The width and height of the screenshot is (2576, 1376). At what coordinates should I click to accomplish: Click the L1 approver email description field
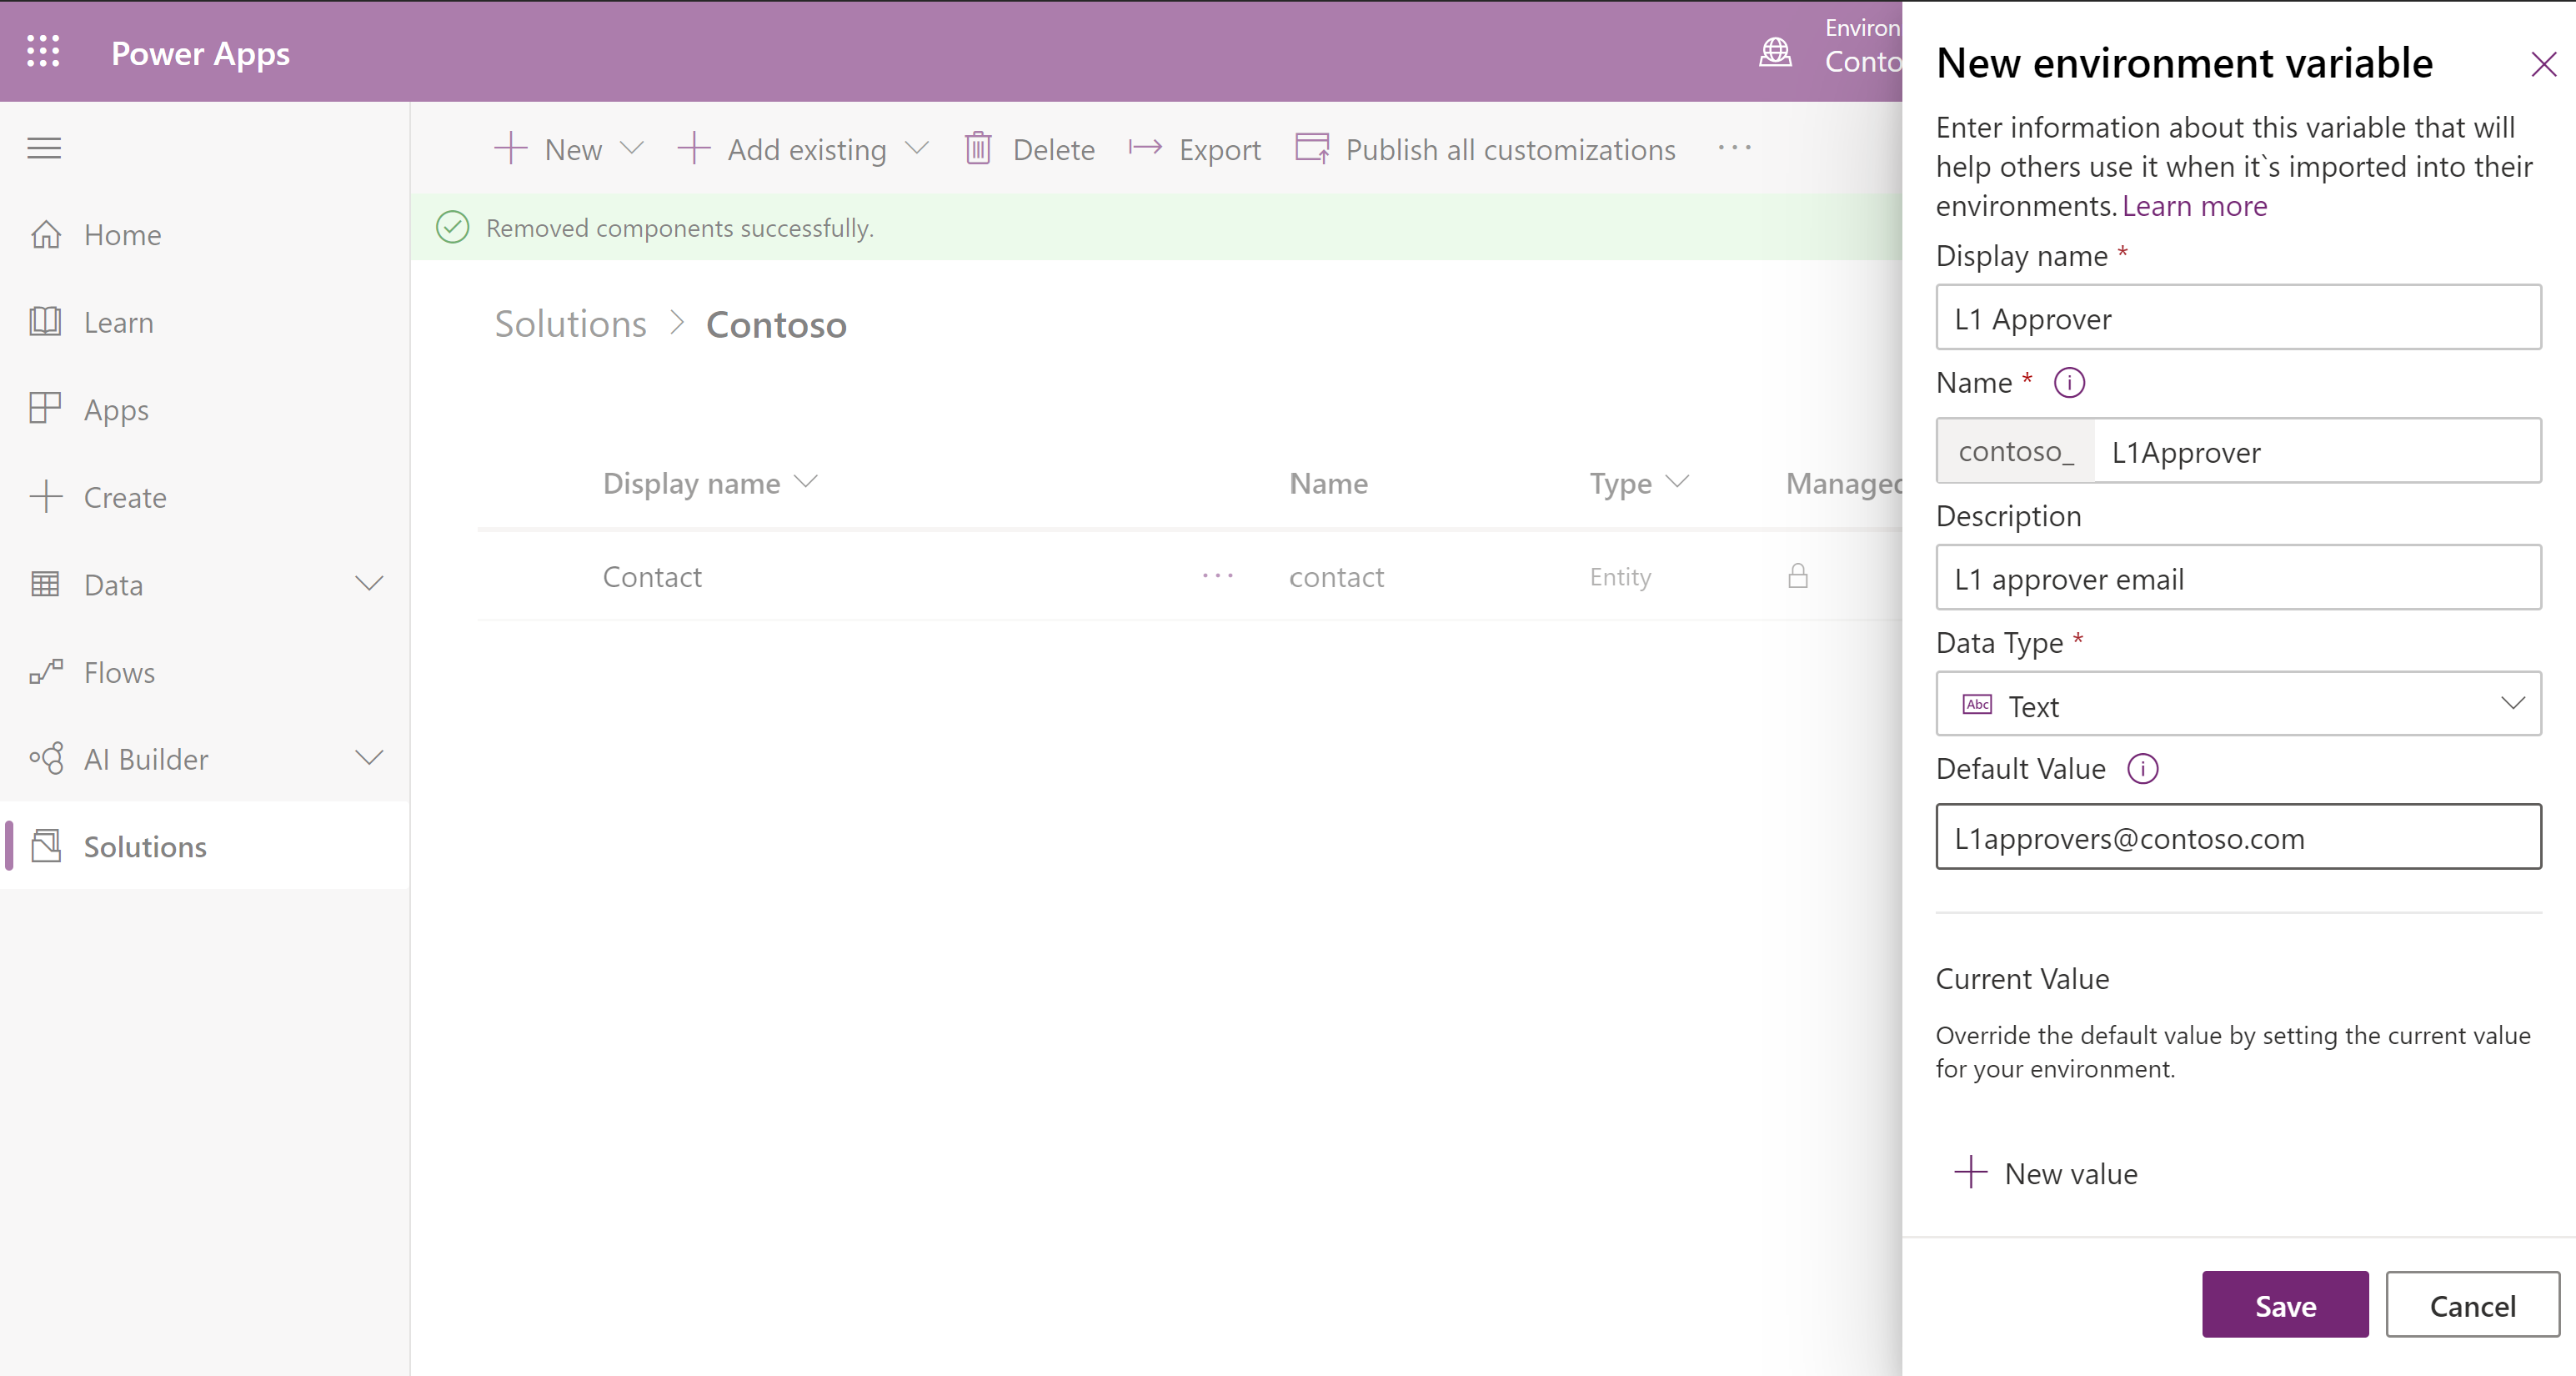(x=2237, y=578)
